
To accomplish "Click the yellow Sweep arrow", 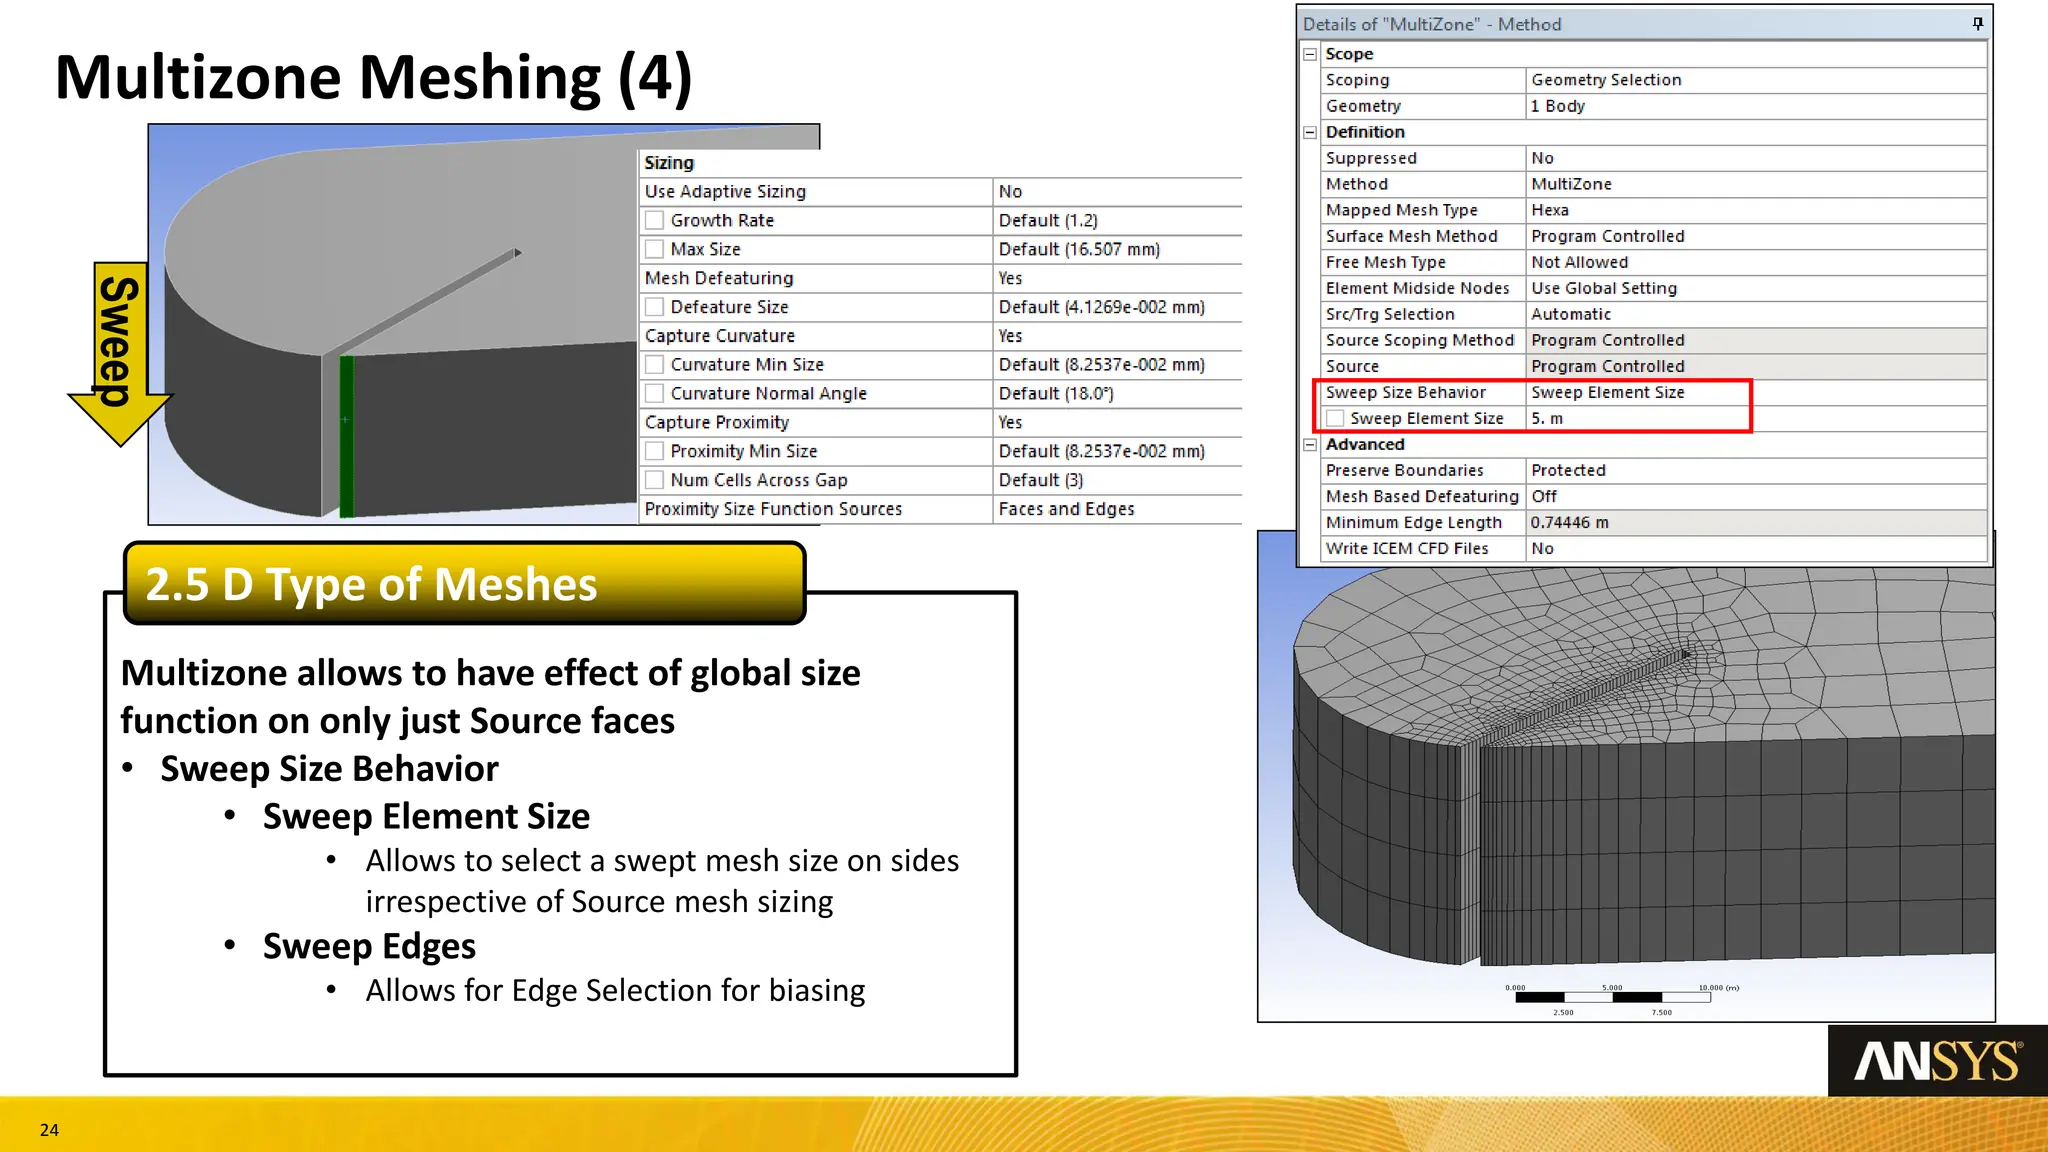I will point(120,353).
